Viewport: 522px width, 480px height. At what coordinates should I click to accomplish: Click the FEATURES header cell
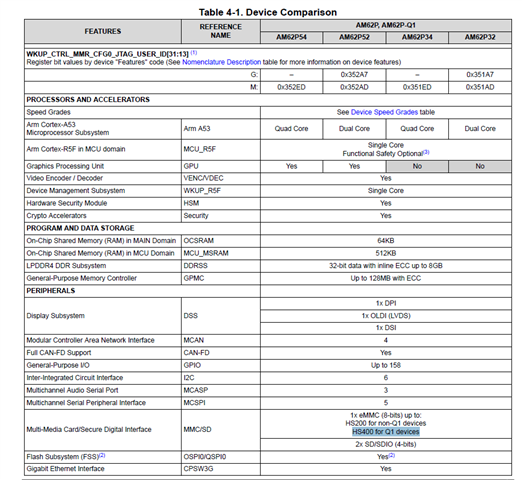click(103, 31)
